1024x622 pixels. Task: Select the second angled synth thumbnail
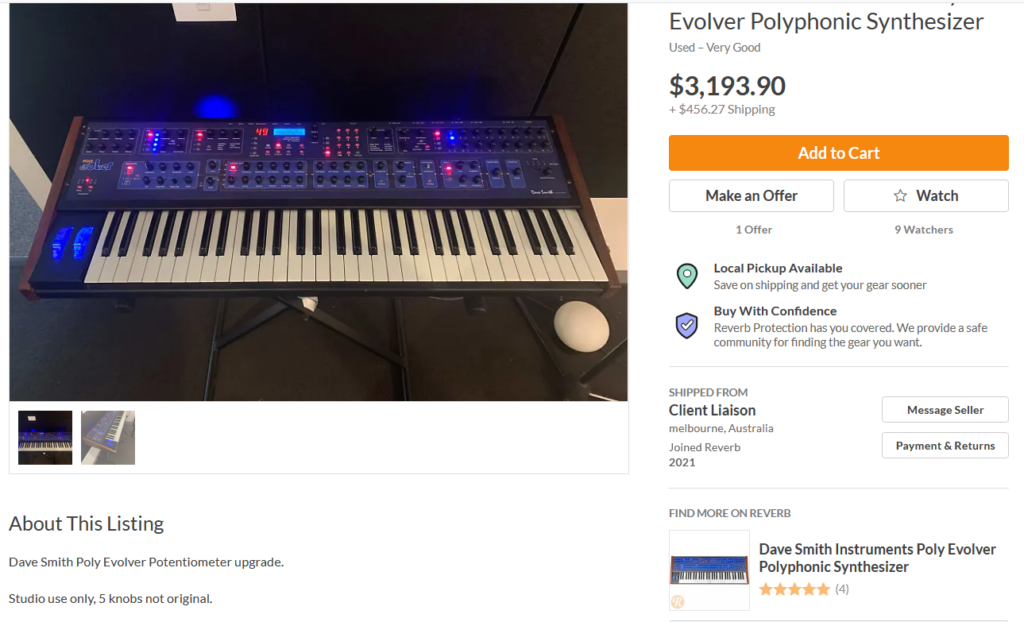[108, 438]
